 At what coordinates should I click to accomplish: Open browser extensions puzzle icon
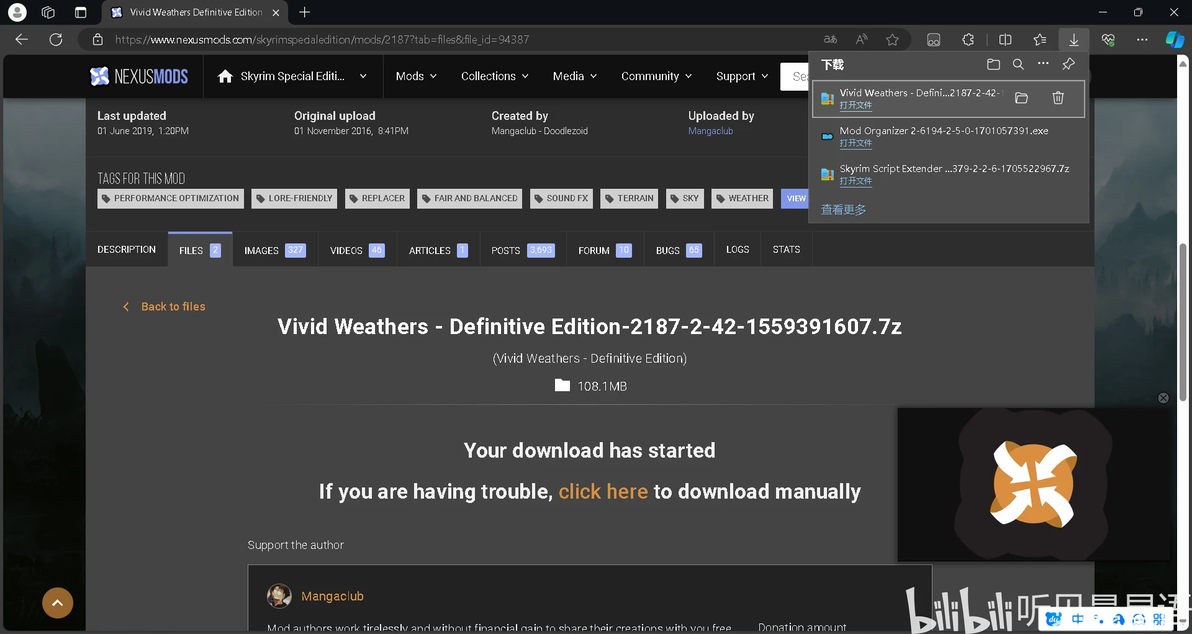click(x=968, y=40)
